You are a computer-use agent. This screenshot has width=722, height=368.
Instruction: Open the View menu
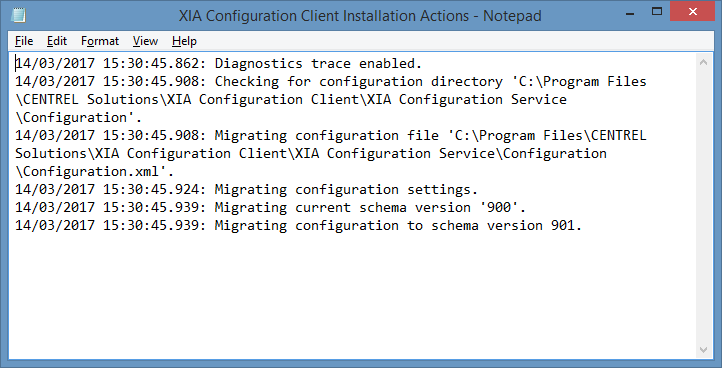[x=145, y=41]
